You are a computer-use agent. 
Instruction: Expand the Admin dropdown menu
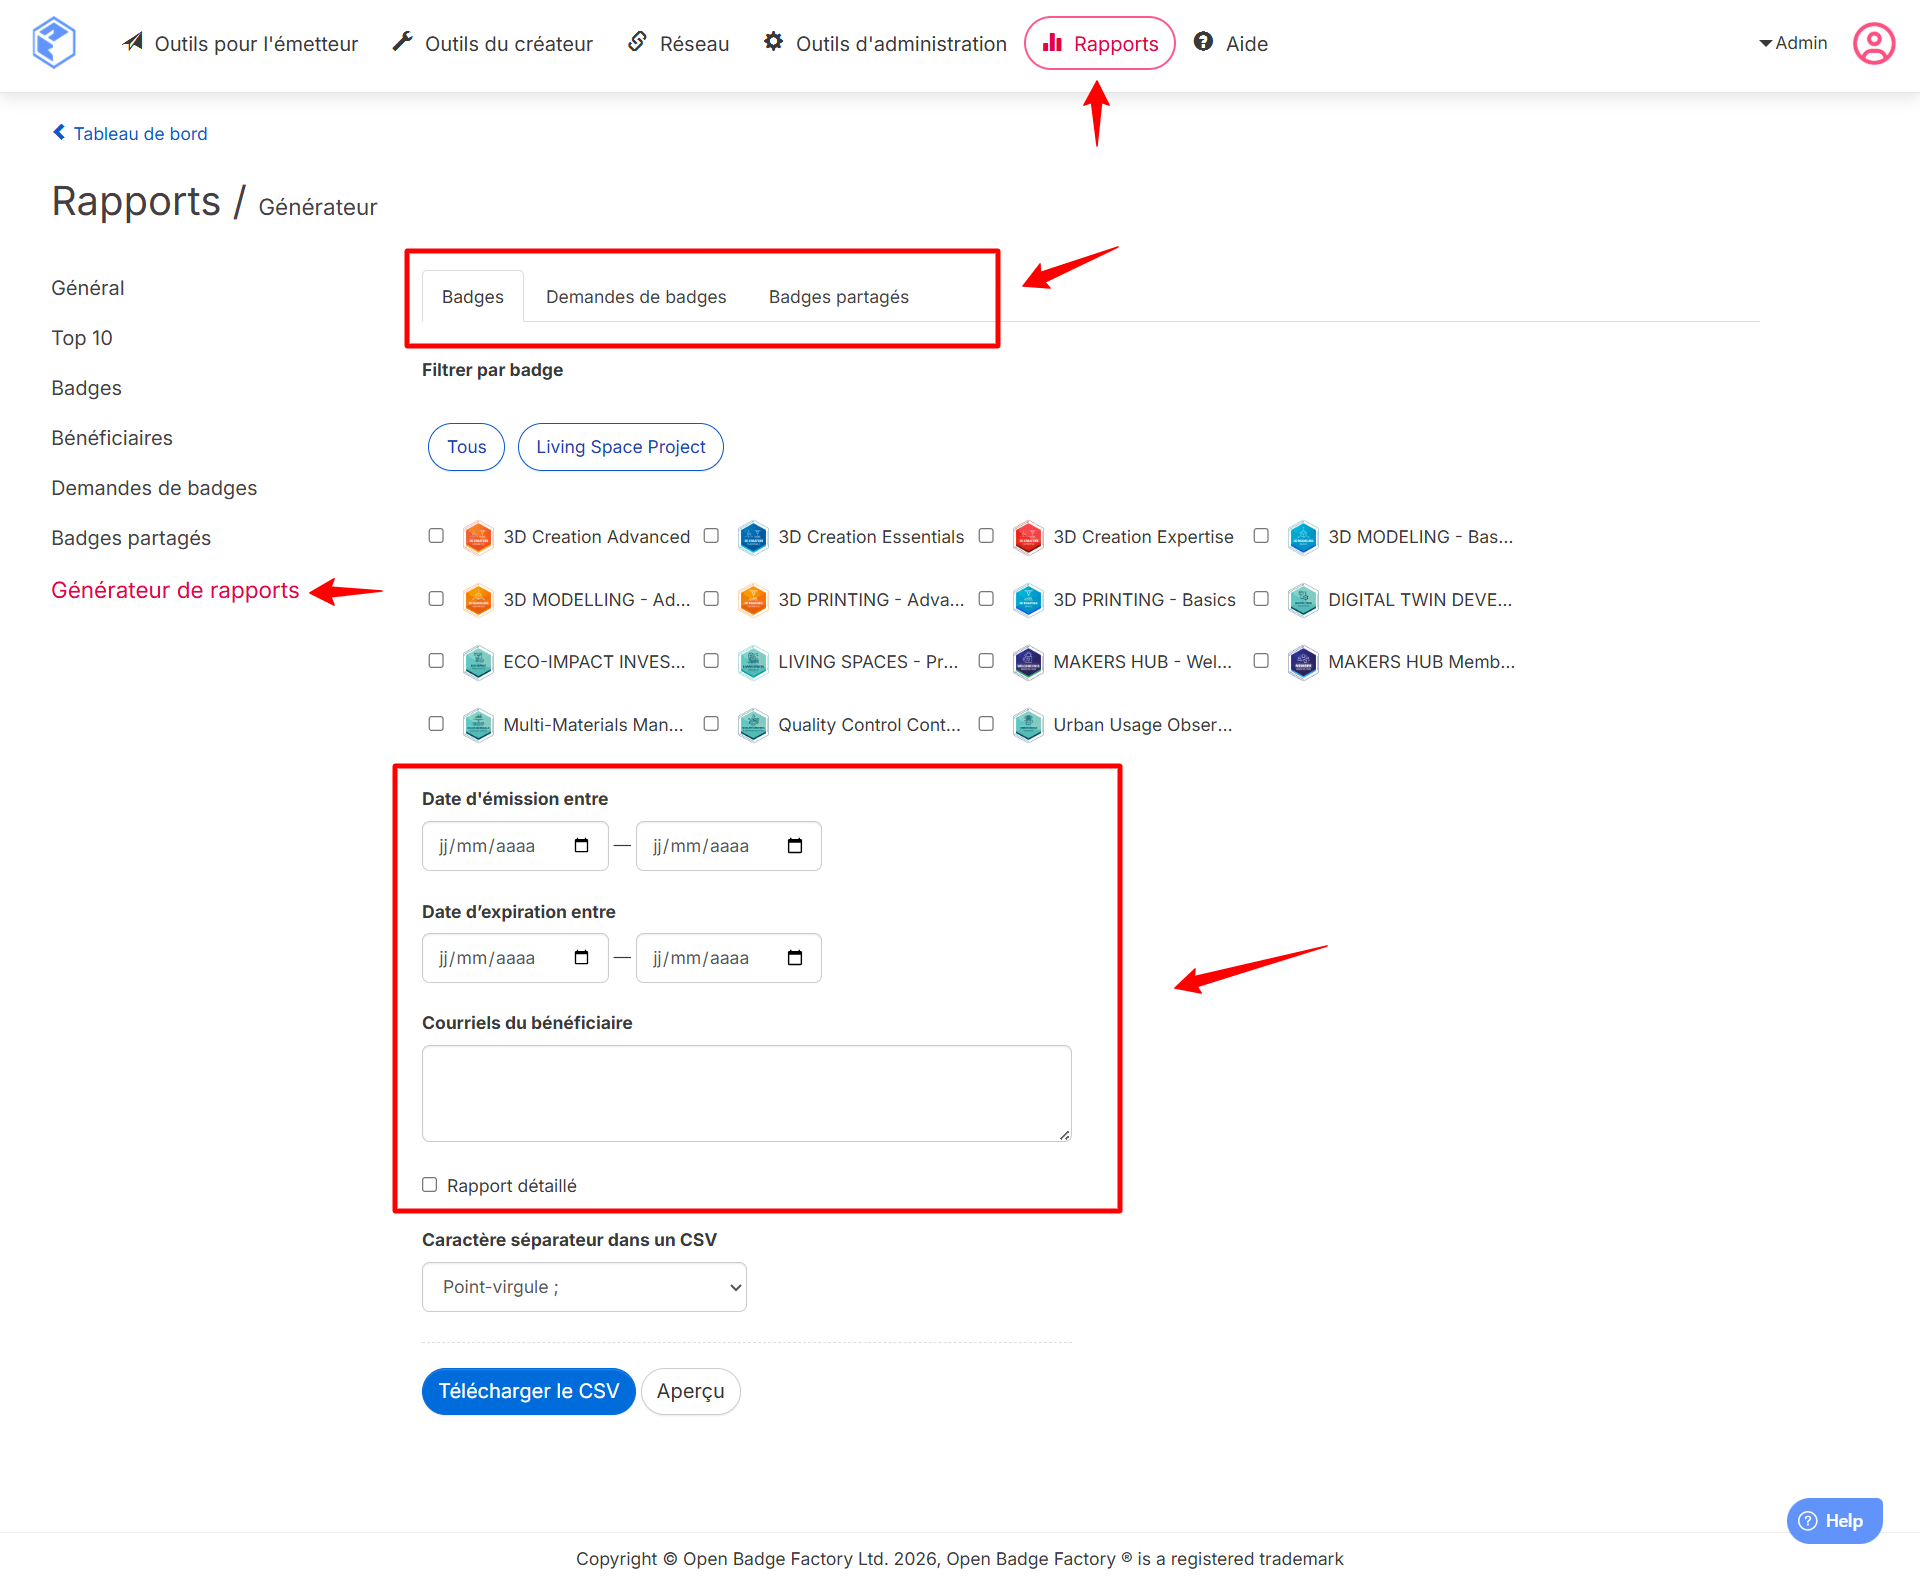pos(1793,43)
